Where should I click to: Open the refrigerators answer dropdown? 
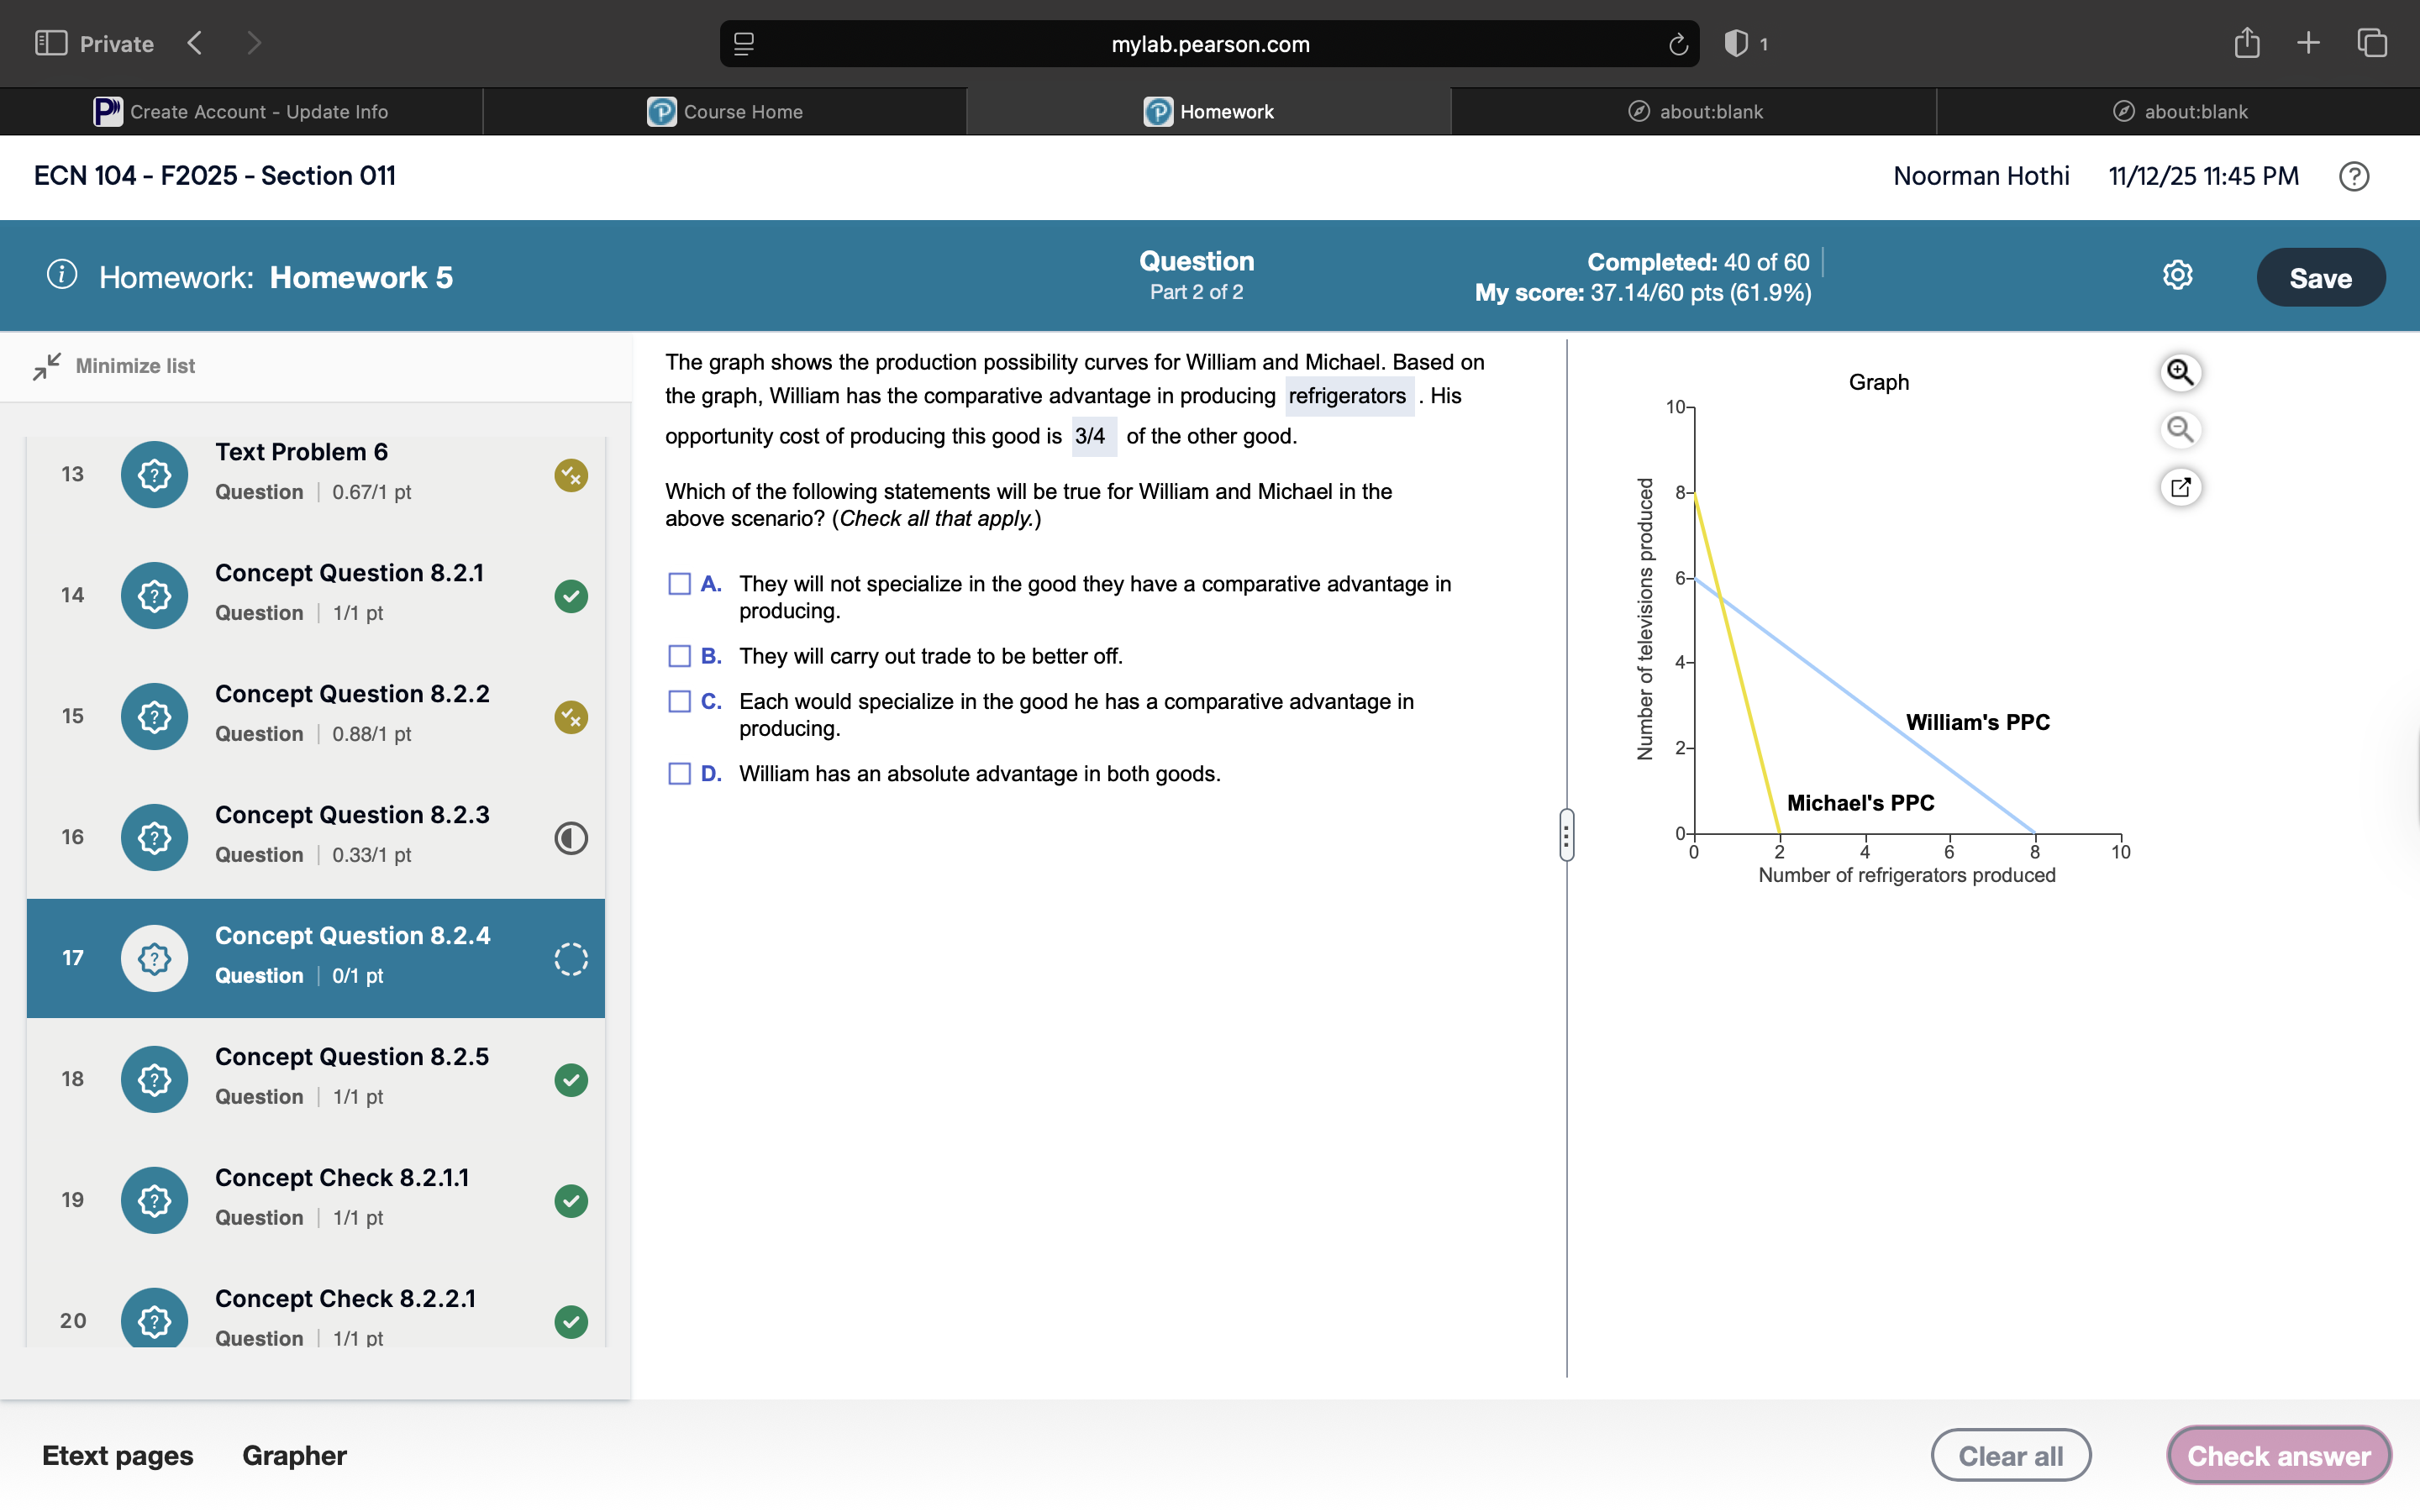click(x=1347, y=396)
